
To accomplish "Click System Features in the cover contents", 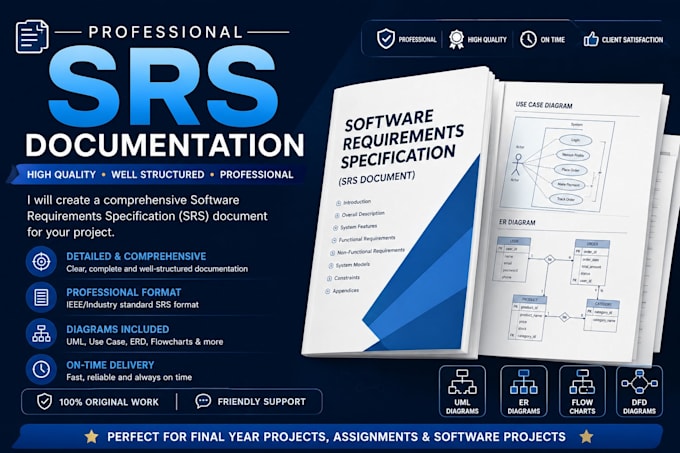I will pos(358,227).
